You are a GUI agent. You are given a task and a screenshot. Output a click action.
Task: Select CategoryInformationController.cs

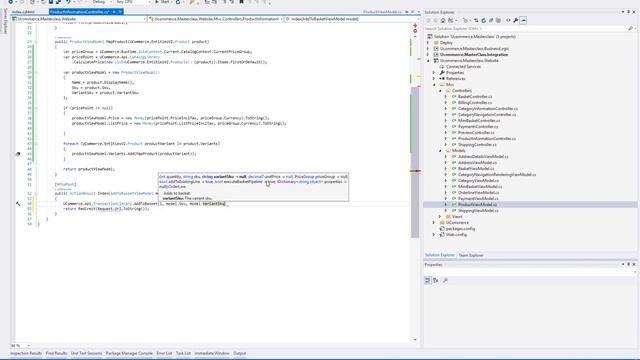pos(488,109)
